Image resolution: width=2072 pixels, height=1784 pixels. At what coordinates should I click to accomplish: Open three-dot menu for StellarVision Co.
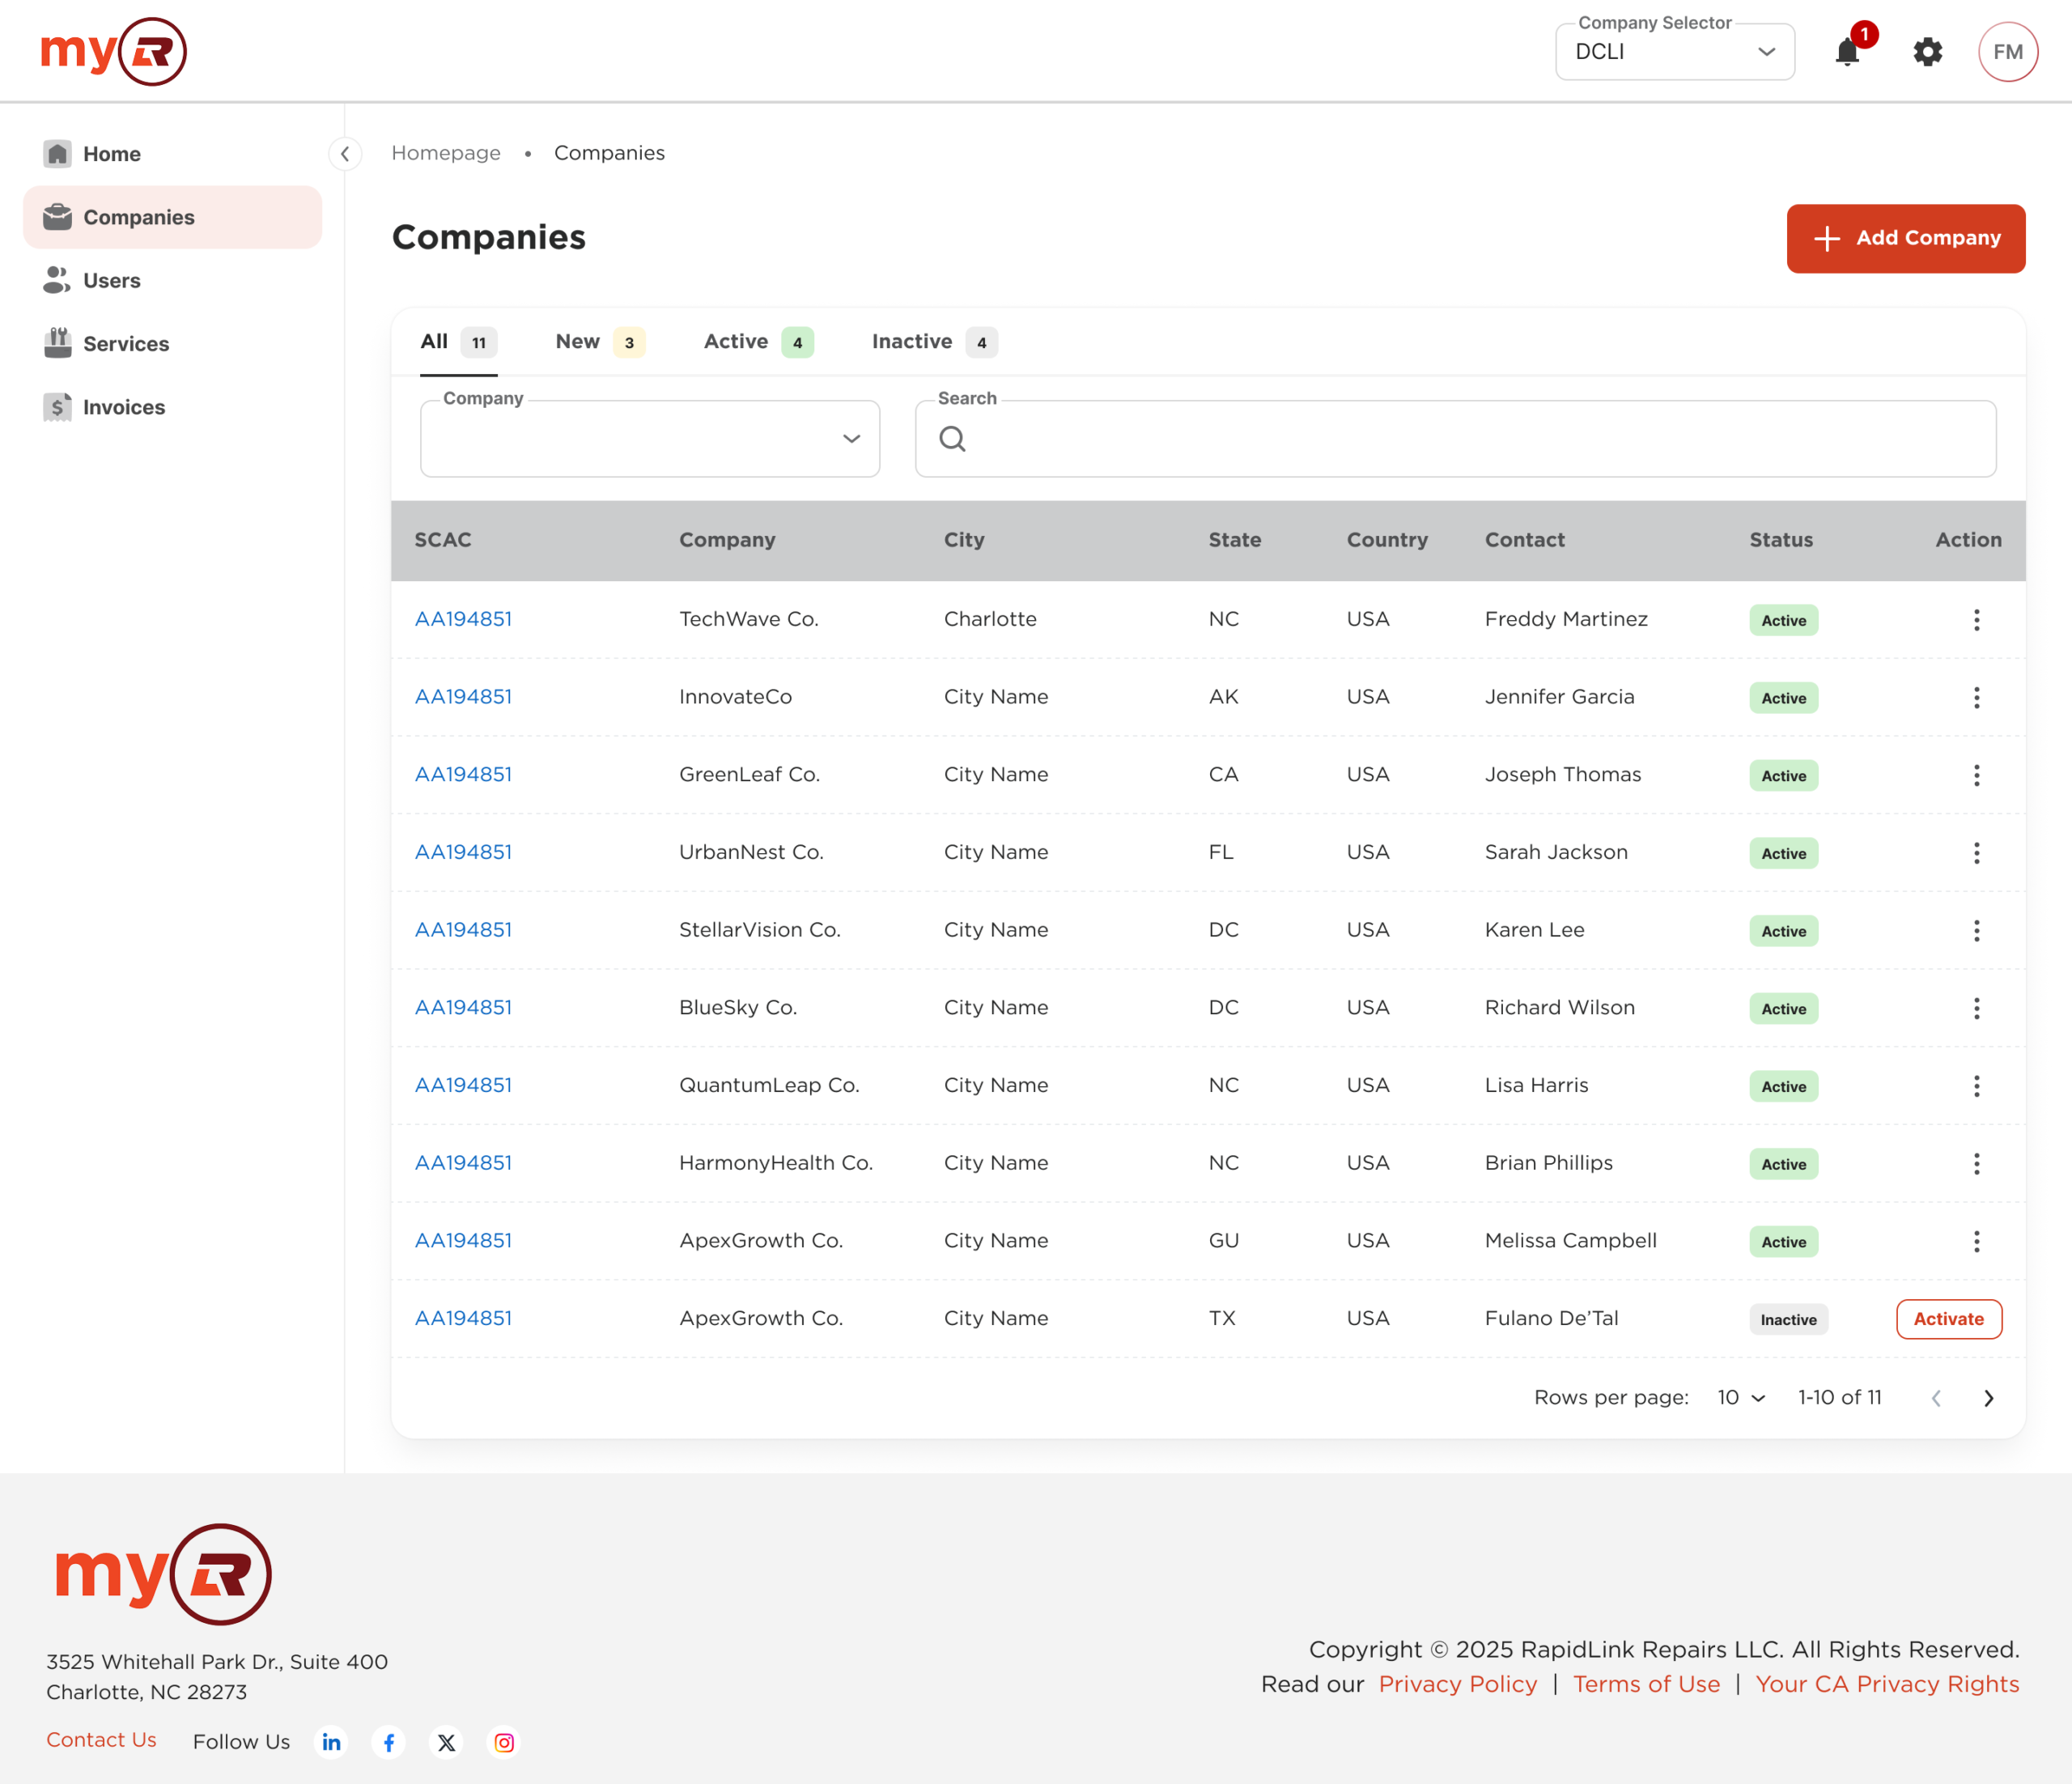[1976, 931]
